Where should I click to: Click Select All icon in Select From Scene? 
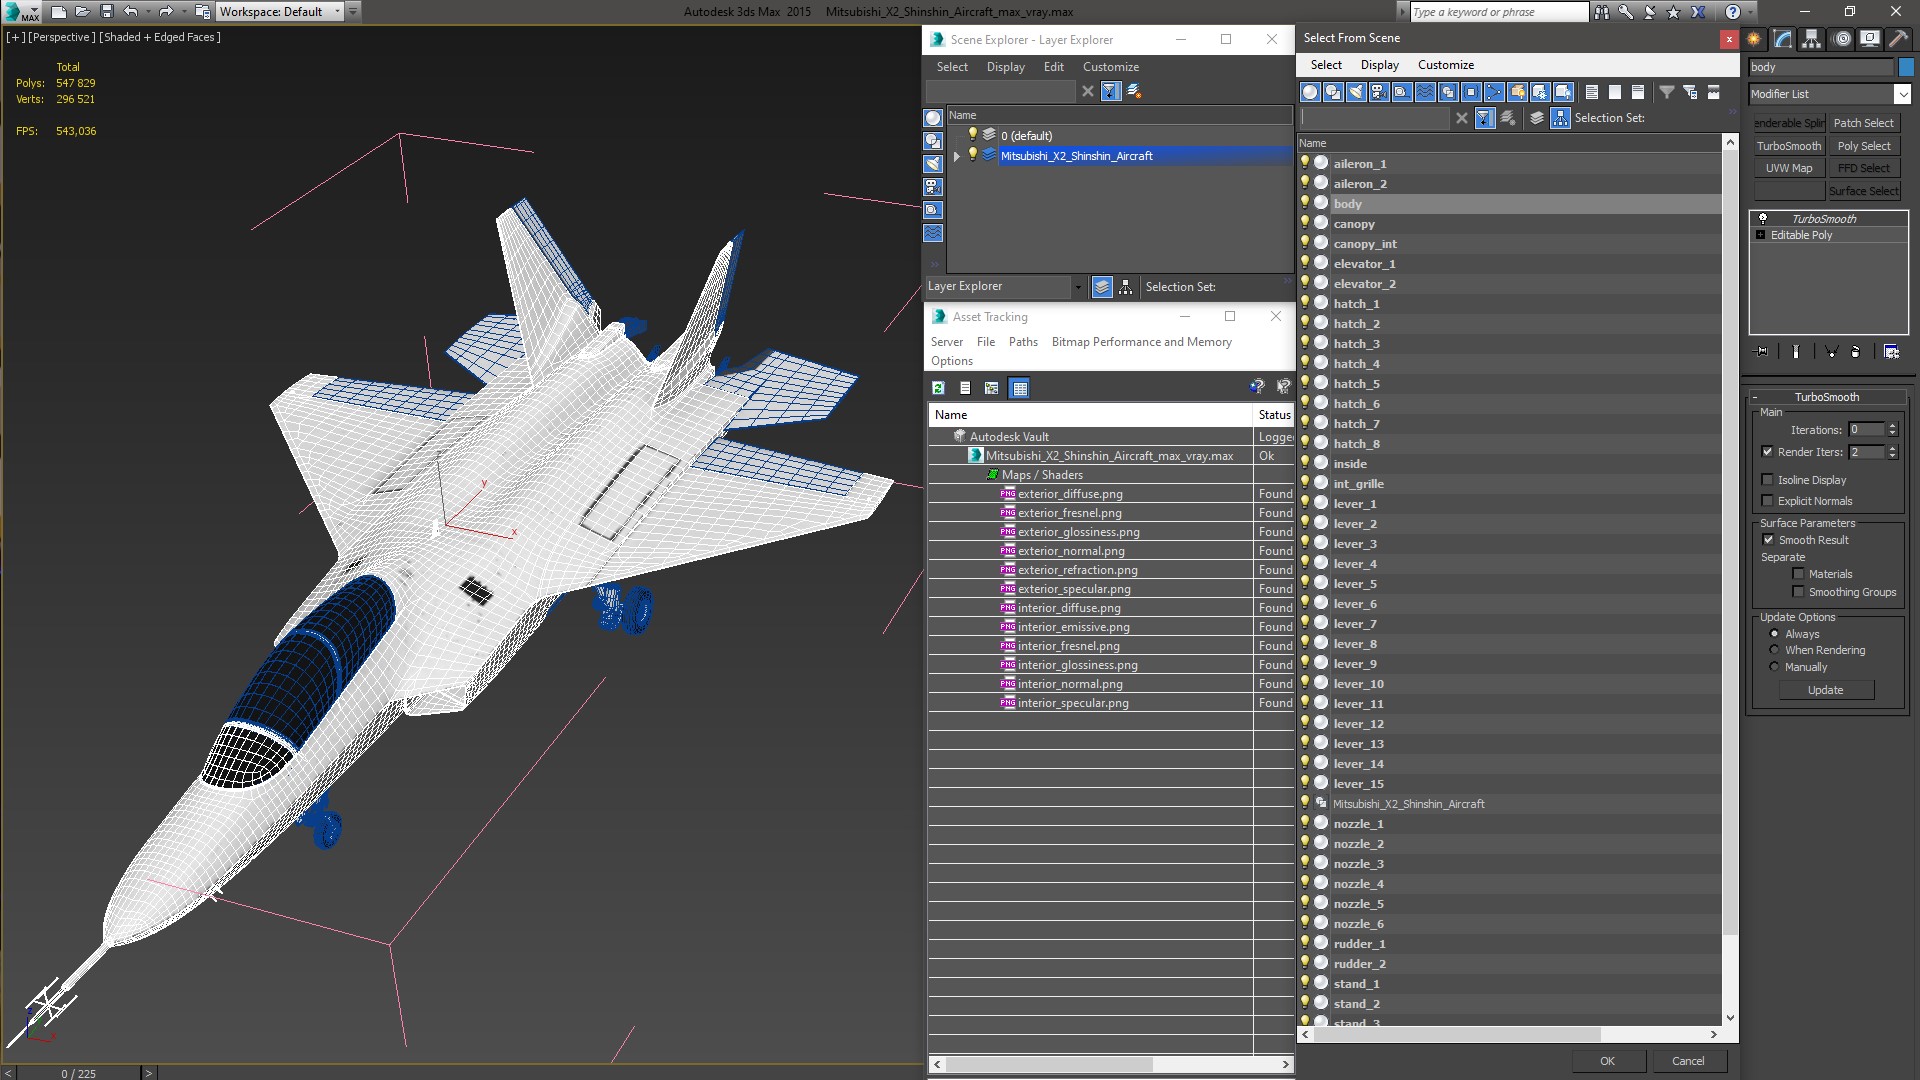click(x=1592, y=92)
